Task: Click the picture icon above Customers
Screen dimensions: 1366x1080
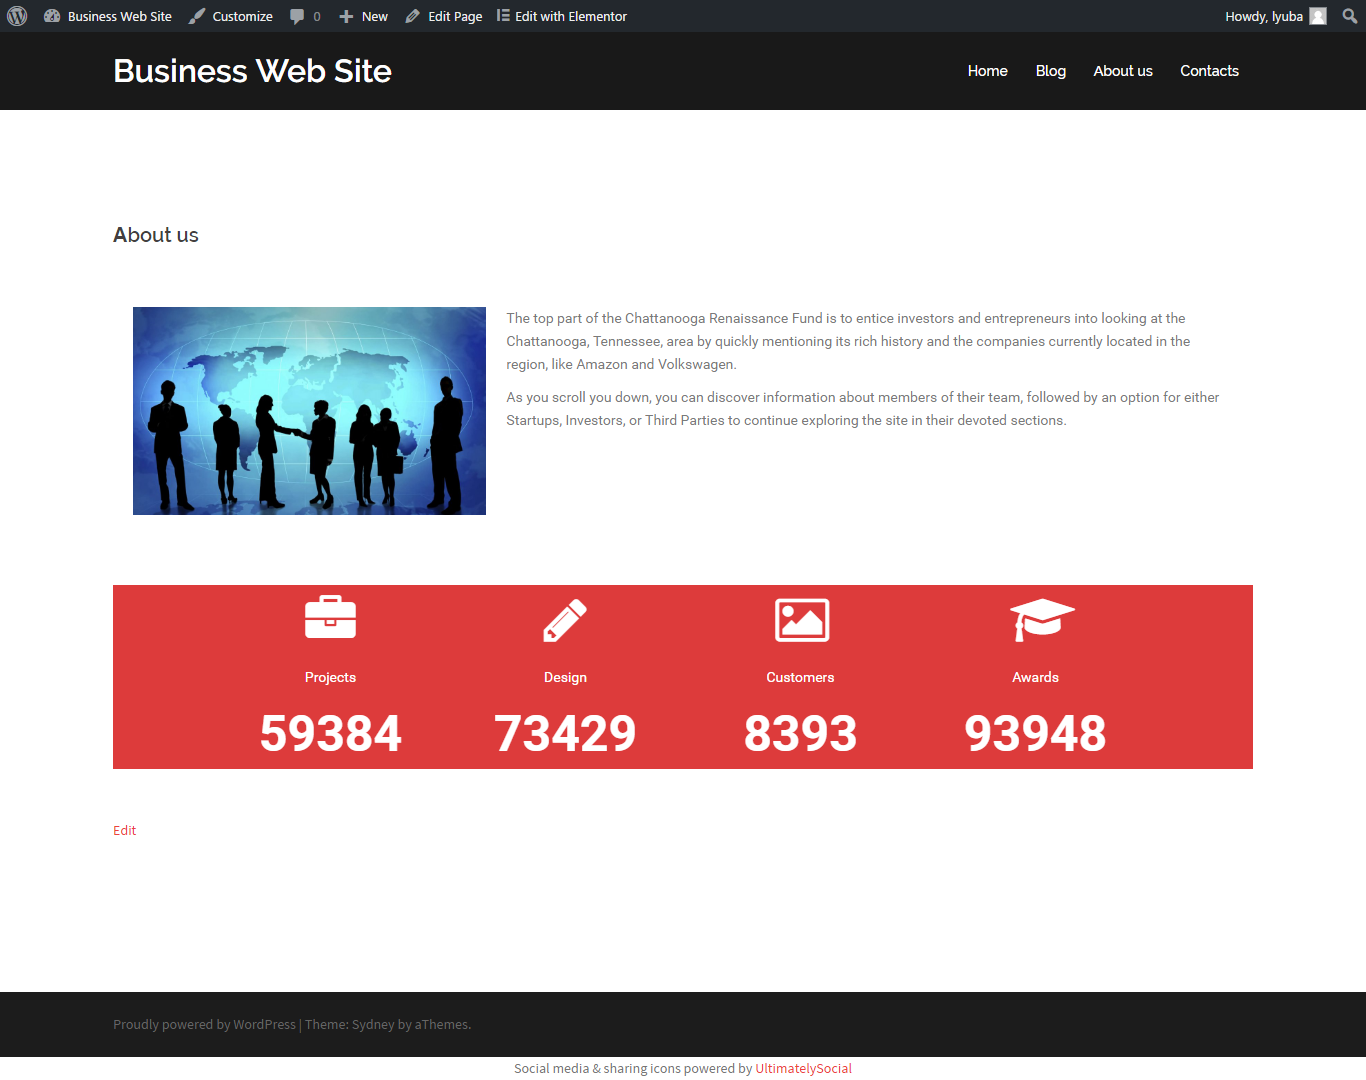Action: (x=802, y=620)
